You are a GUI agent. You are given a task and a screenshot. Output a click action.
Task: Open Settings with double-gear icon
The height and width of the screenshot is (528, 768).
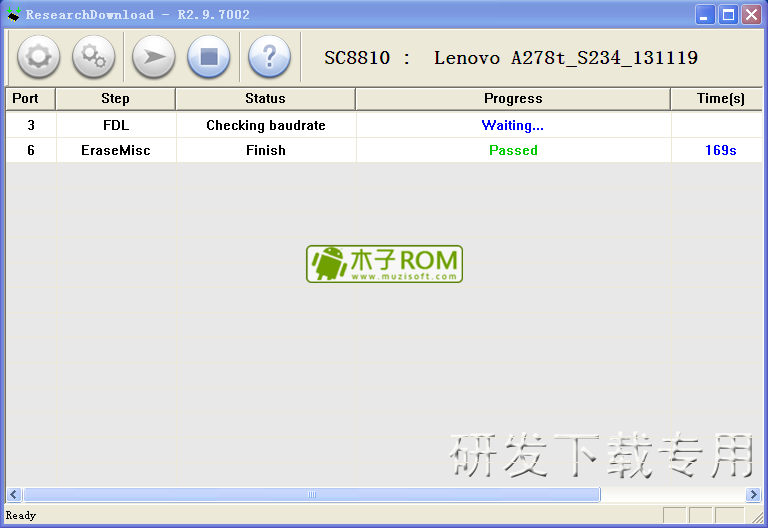pos(94,57)
